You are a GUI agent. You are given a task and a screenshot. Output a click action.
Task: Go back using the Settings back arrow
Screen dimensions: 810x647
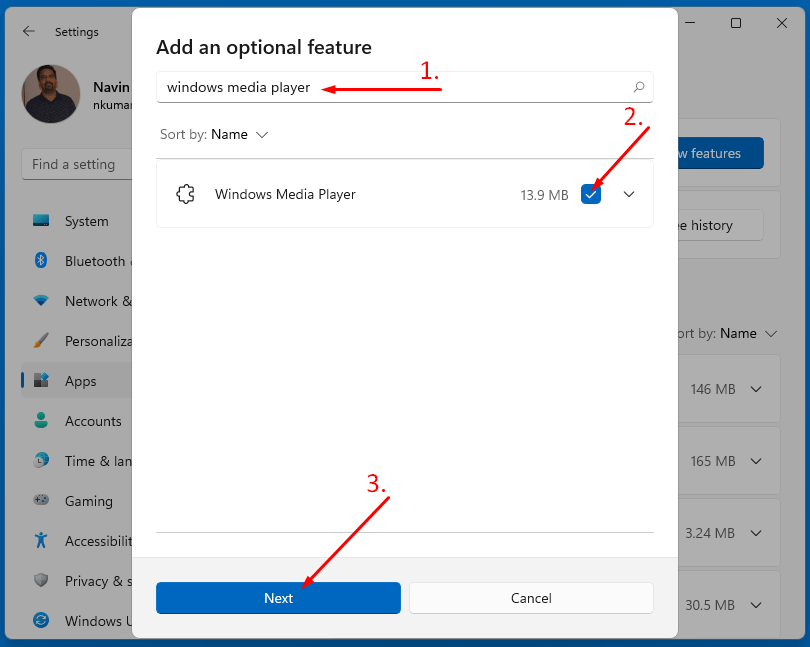coord(29,32)
